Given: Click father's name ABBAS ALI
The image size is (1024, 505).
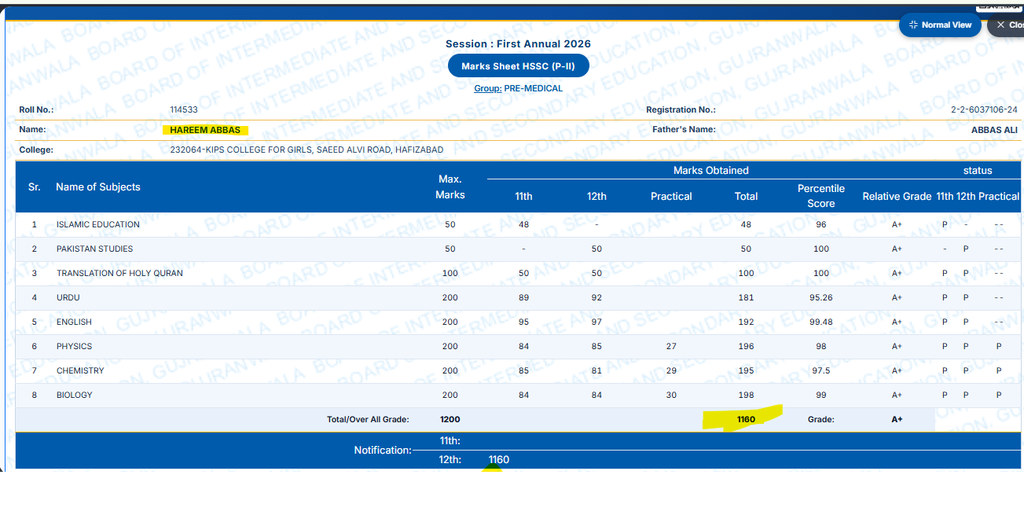Looking at the screenshot, I should click(995, 130).
